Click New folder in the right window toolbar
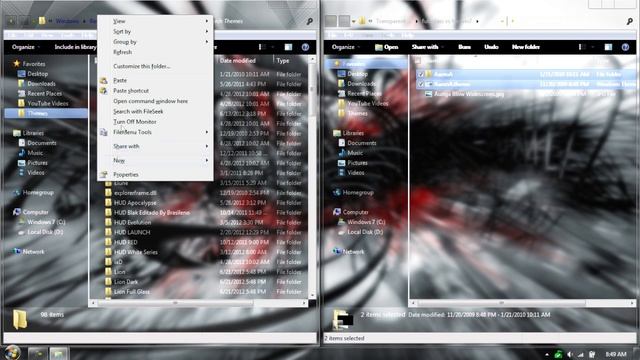This screenshot has height=360, width=640. point(526,47)
